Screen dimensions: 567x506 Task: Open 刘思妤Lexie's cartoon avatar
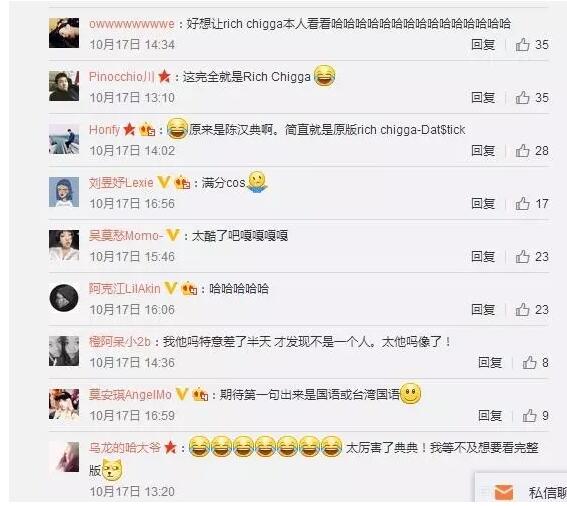64,192
